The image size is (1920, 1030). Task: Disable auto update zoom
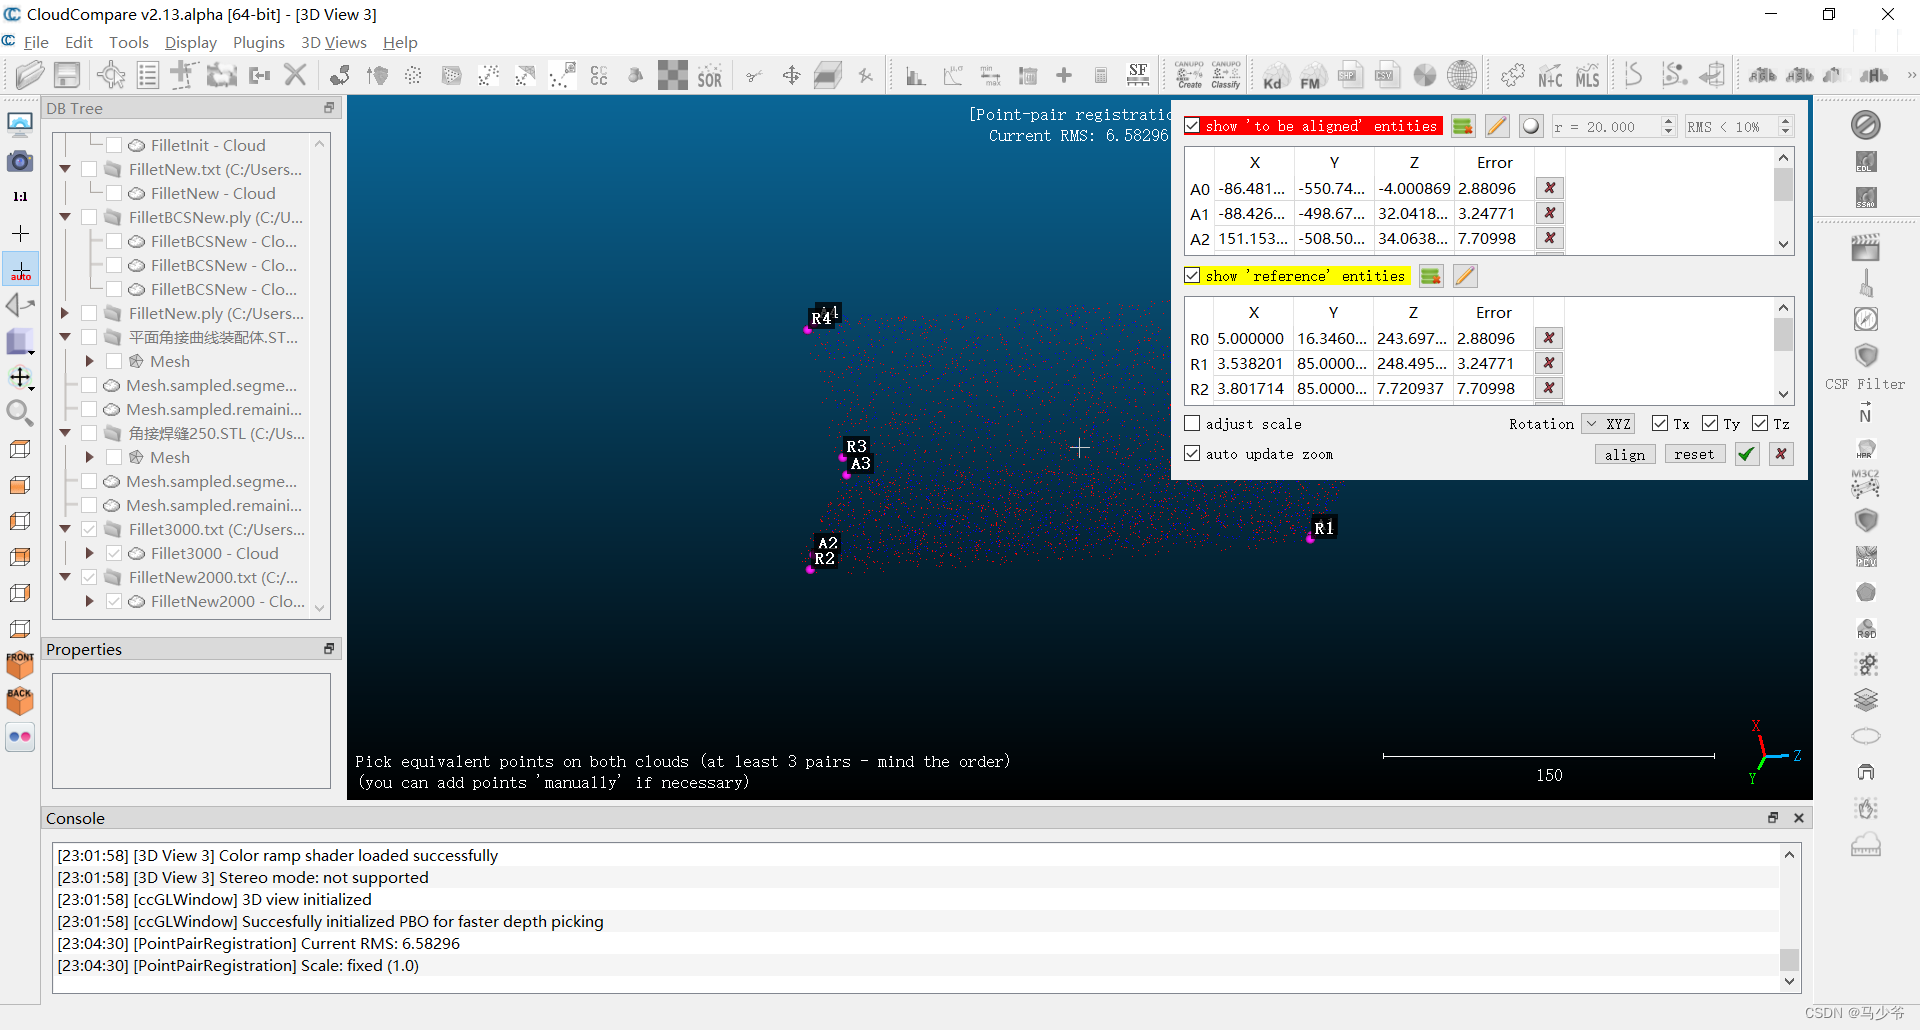pos(1191,454)
